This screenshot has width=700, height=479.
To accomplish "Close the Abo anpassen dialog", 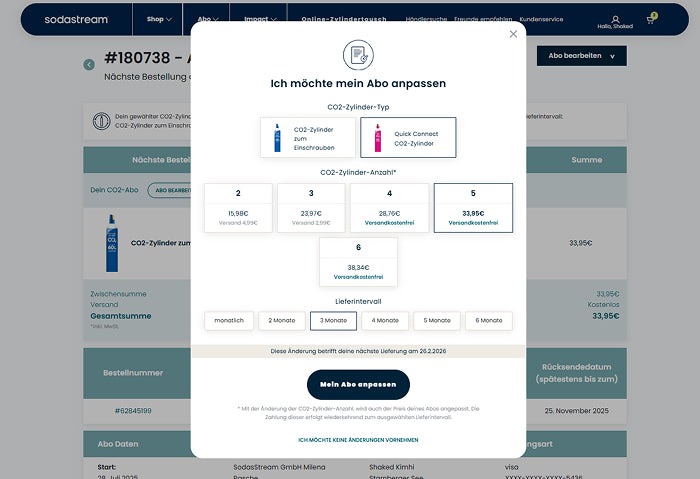I will 513,34.
